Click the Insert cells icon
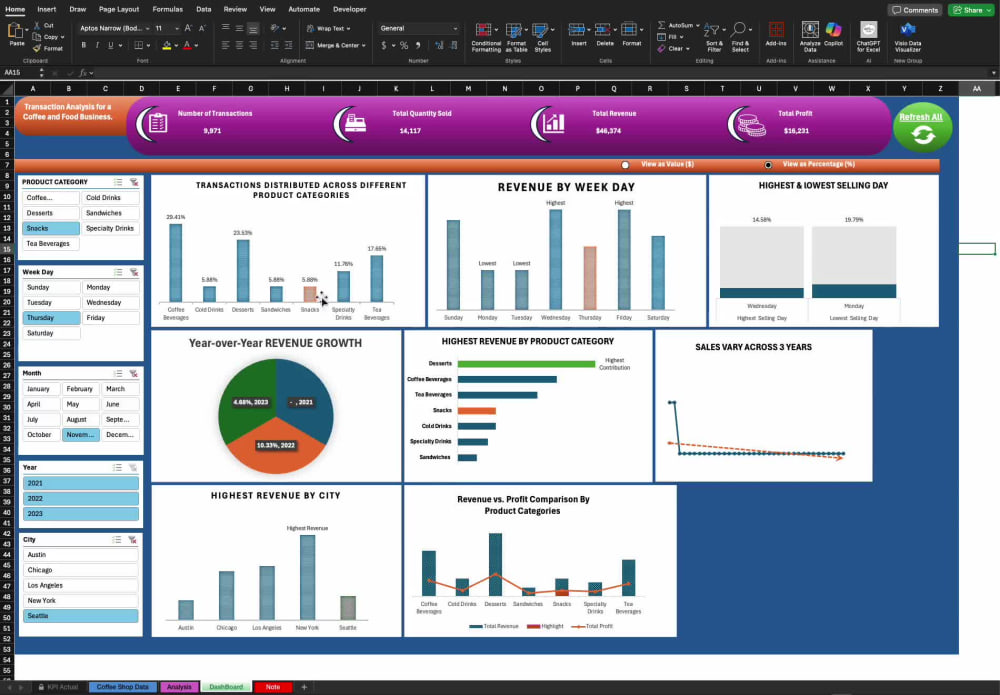Image resolution: width=1000 pixels, height=695 pixels. 577,30
